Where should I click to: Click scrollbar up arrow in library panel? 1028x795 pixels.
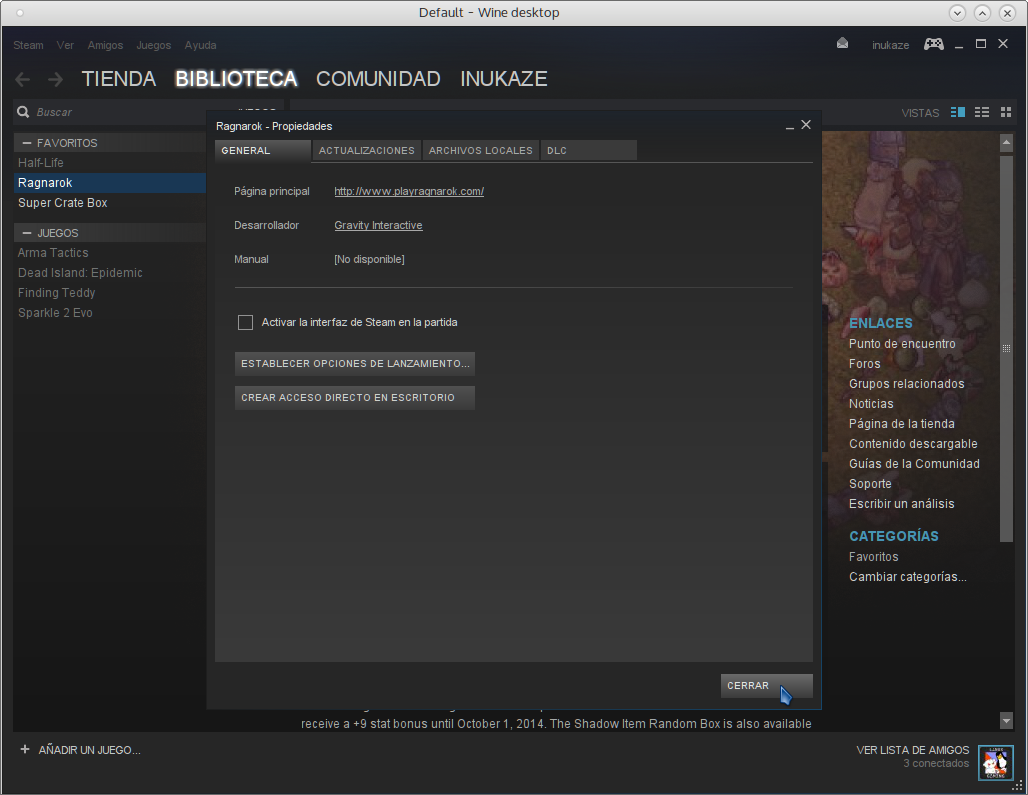tap(1006, 142)
